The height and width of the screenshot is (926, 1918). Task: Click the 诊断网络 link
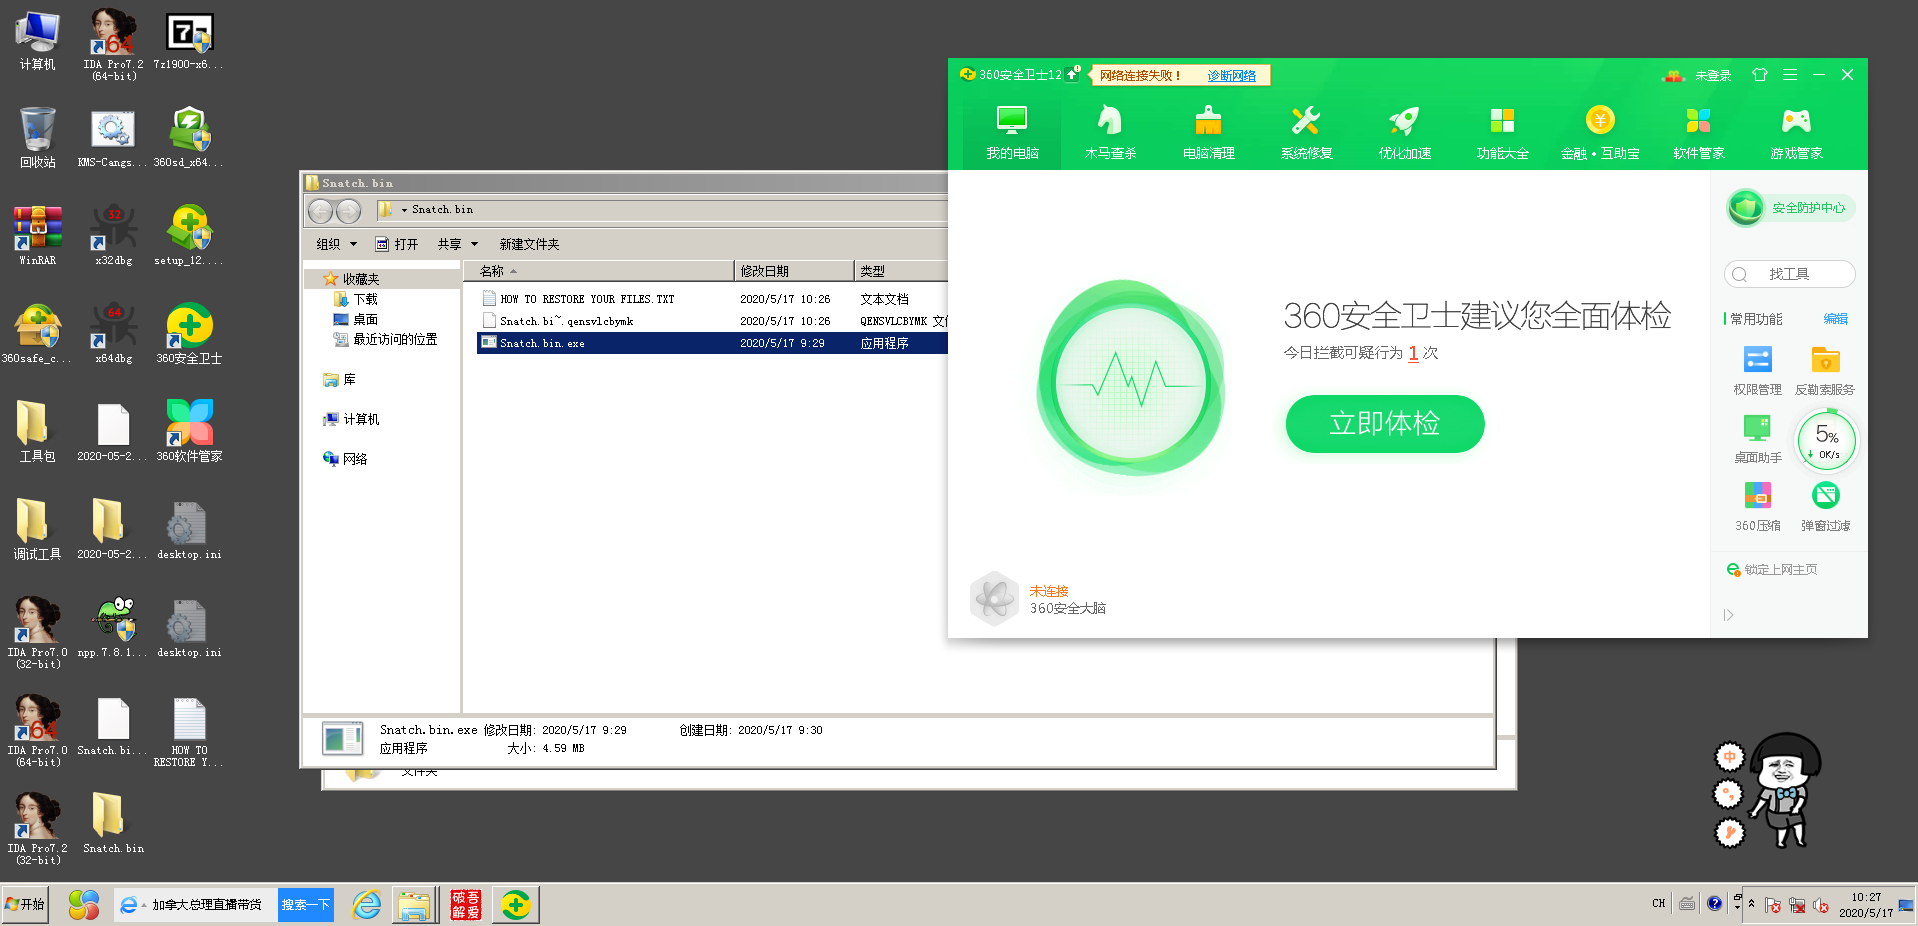[x=1231, y=75]
